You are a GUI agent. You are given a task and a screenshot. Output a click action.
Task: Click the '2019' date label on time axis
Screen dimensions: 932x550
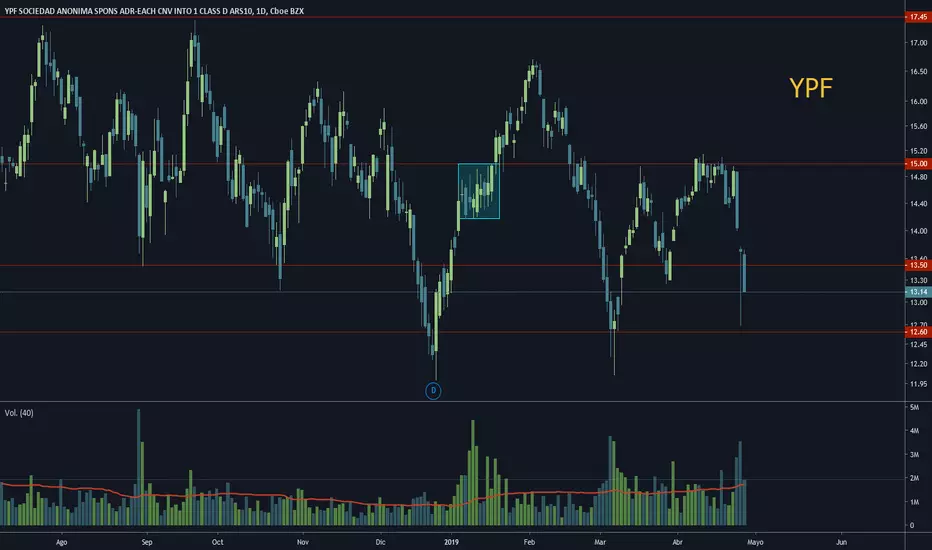pyautogui.click(x=452, y=542)
